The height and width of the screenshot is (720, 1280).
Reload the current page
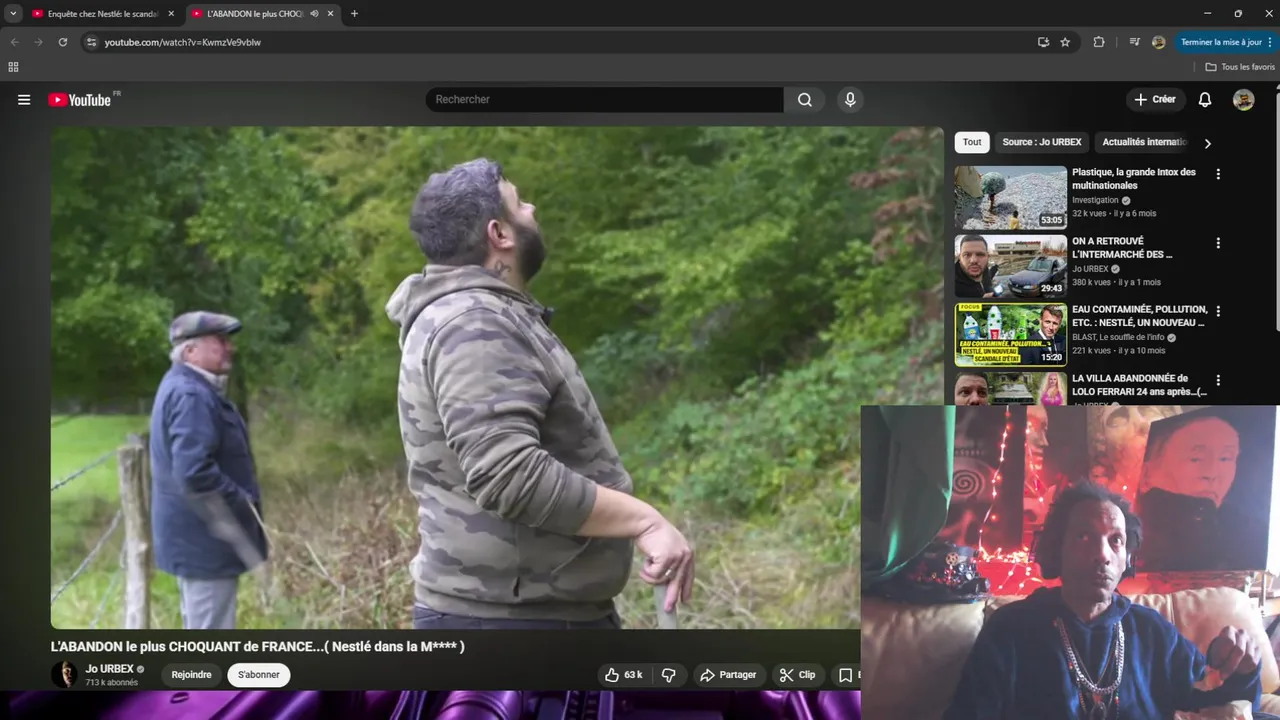pos(62,42)
